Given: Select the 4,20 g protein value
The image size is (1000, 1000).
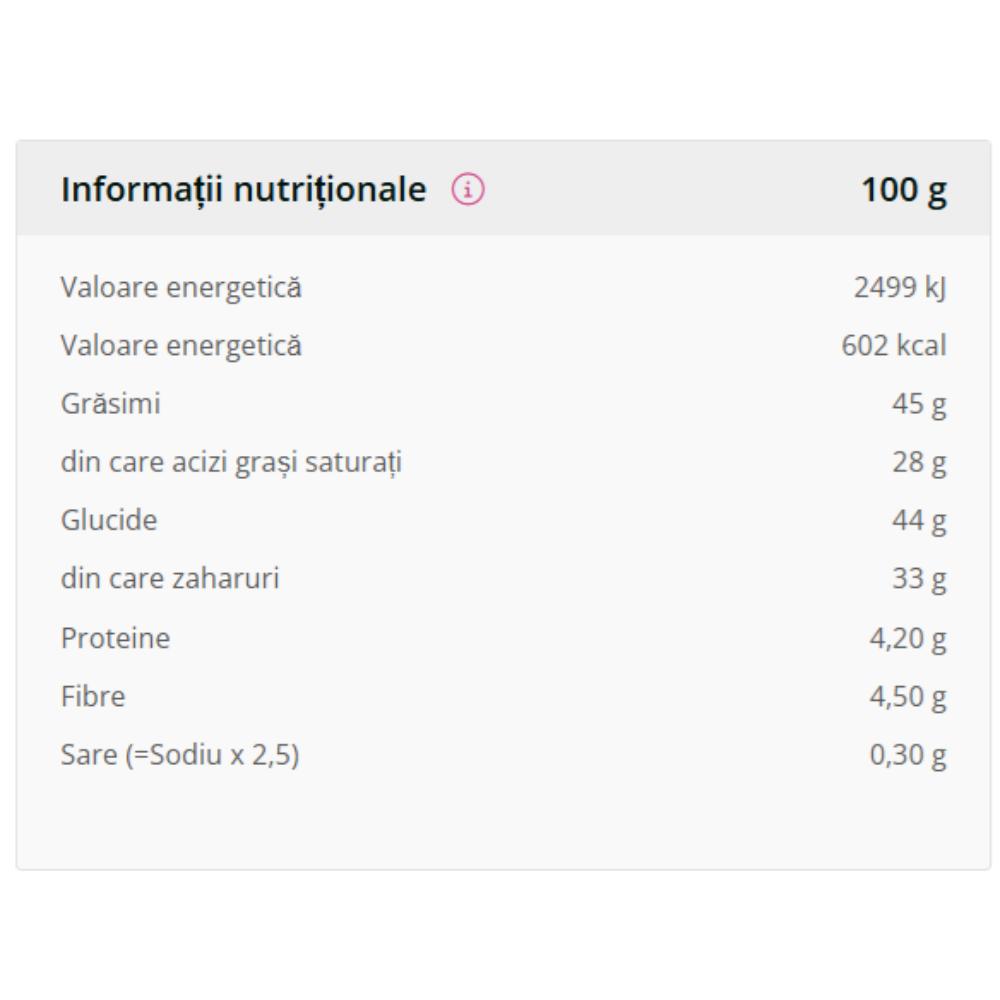Looking at the screenshot, I should [x=908, y=640].
